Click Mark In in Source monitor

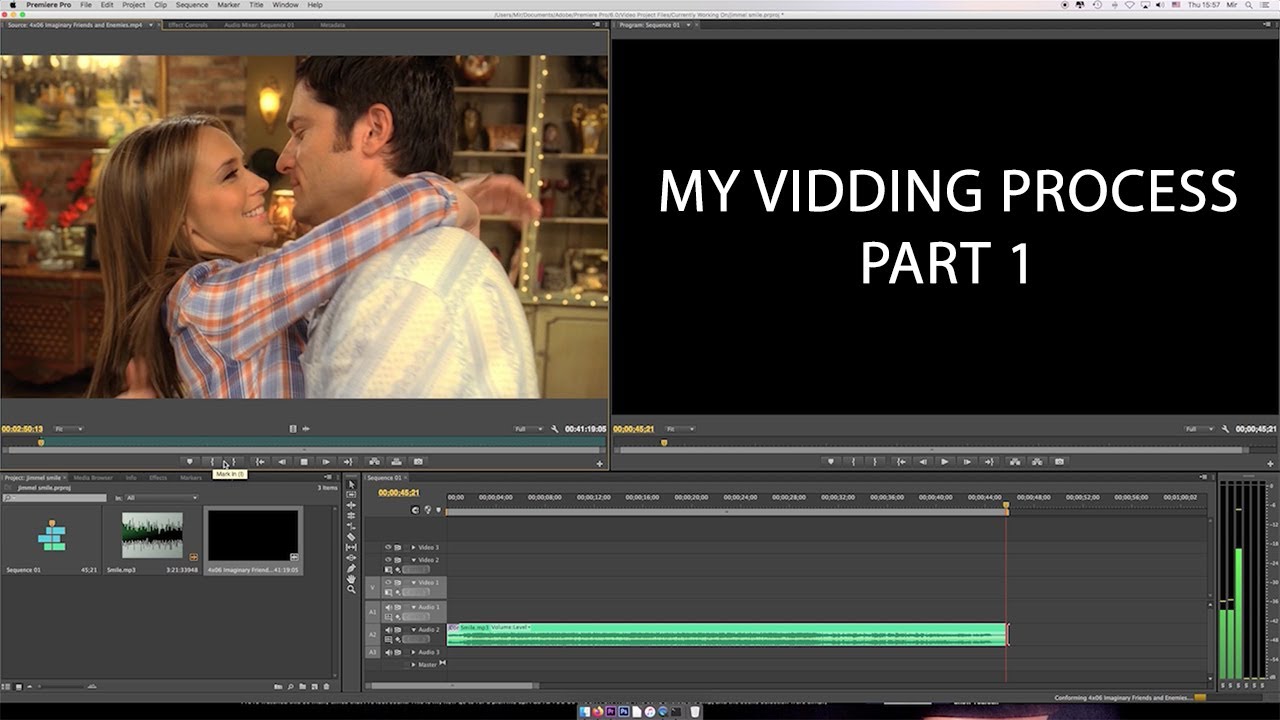[212, 462]
